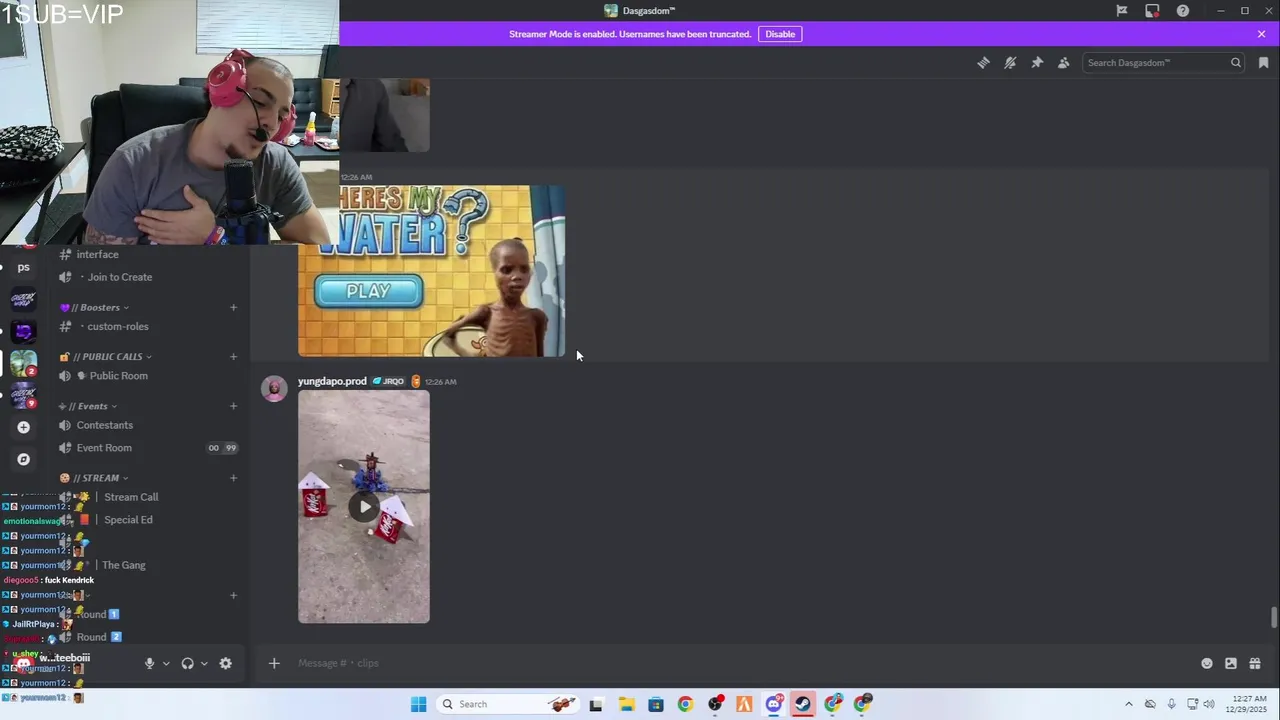Show hidden tray icons chevron
This screenshot has width=1280, height=720.
pyautogui.click(x=1129, y=704)
